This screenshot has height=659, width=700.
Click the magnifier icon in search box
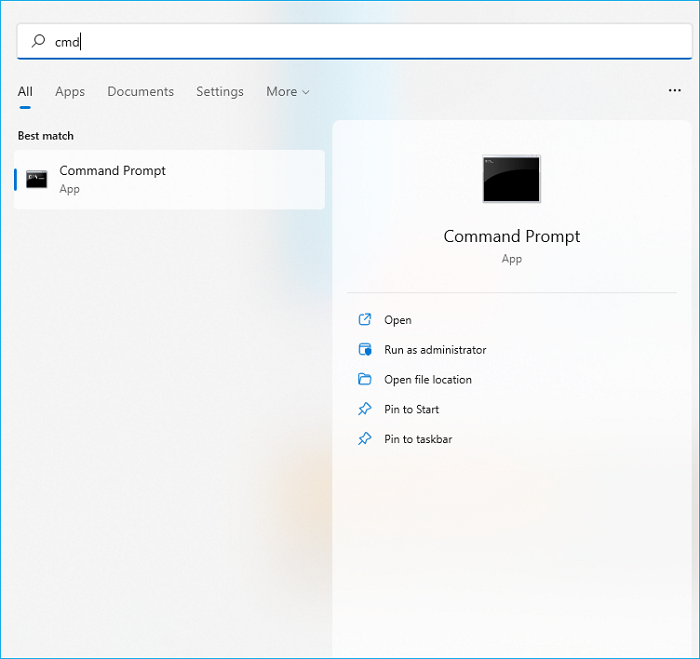click(38, 42)
